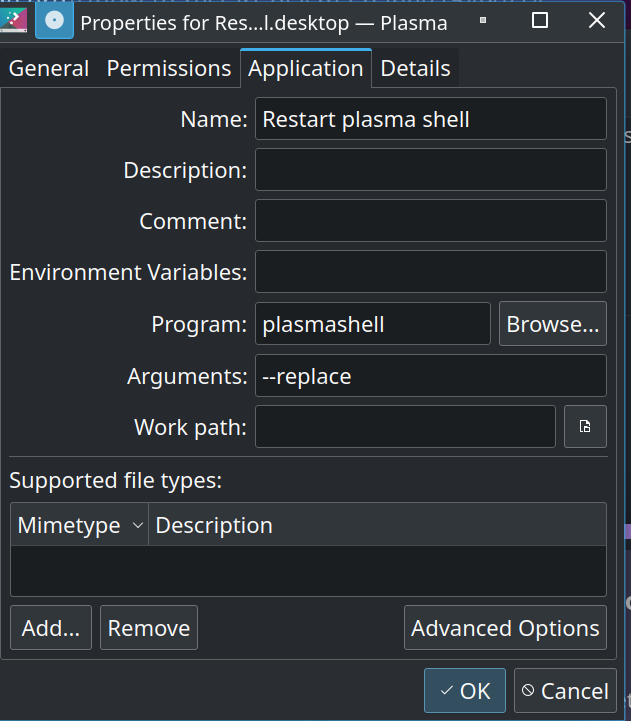The height and width of the screenshot is (721, 631).
Task: Confirm with the OK button
Action: pos(465,691)
